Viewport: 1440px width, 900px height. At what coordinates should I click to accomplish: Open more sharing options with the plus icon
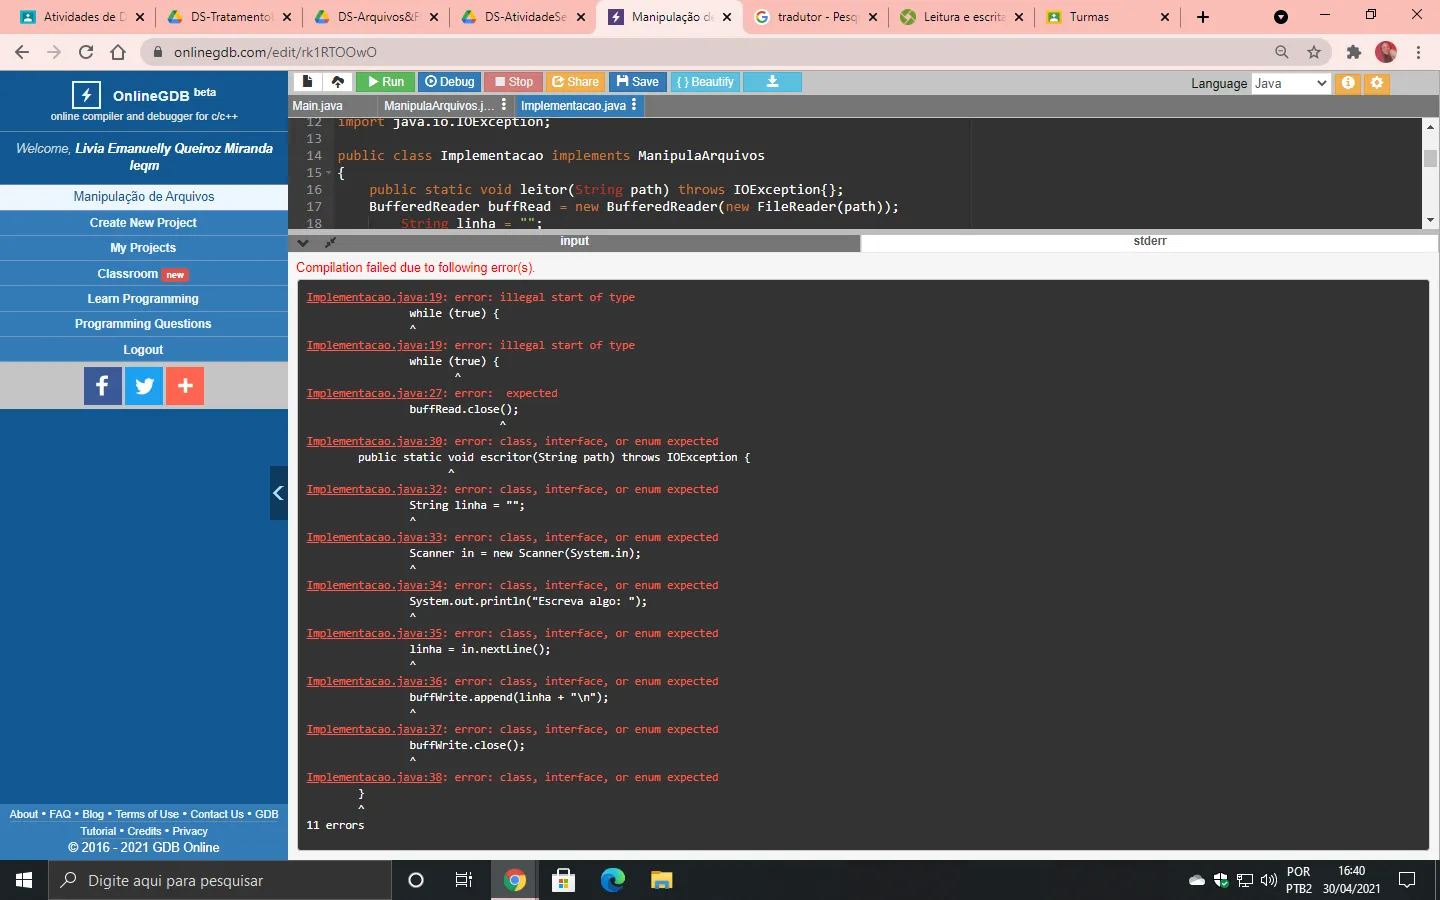click(185, 386)
